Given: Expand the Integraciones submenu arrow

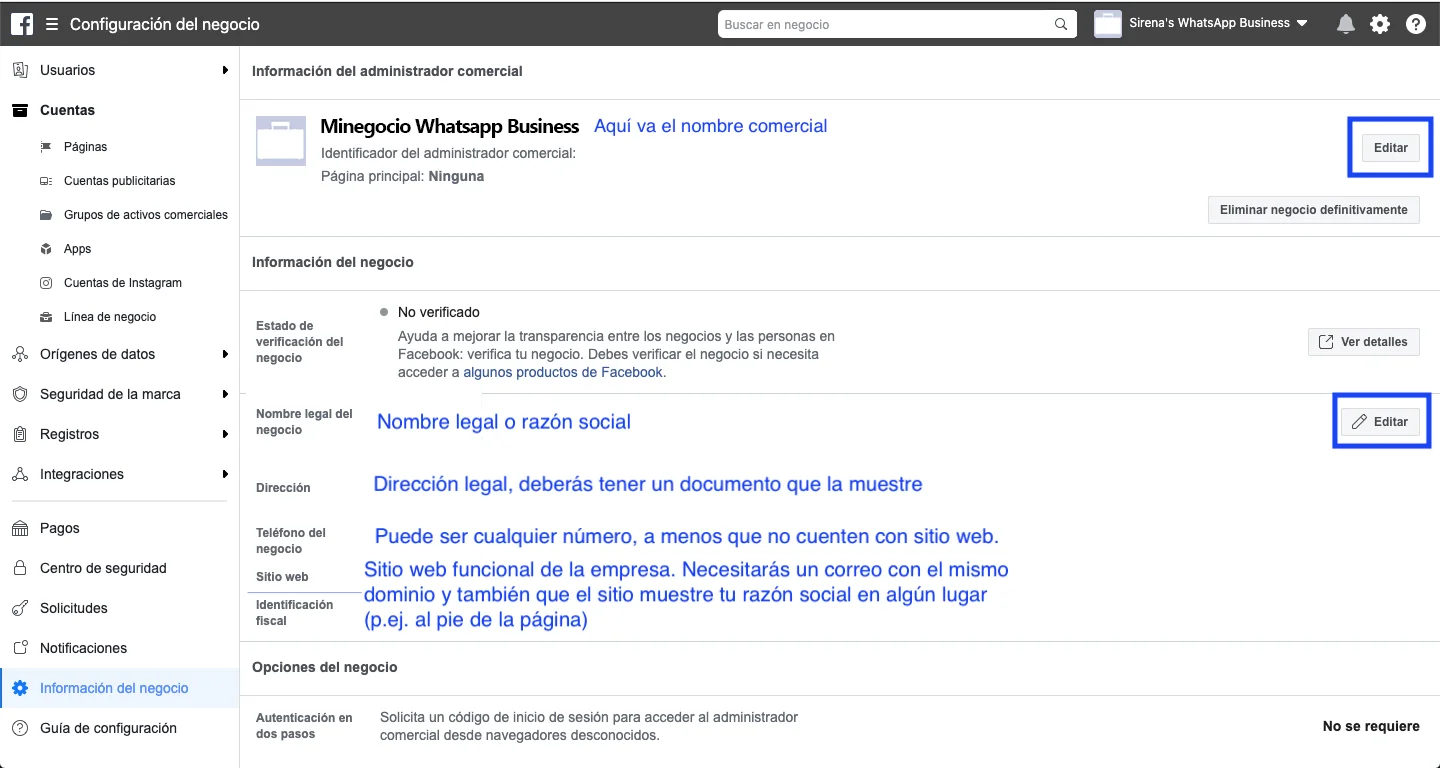Looking at the screenshot, I should tap(226, 474).
